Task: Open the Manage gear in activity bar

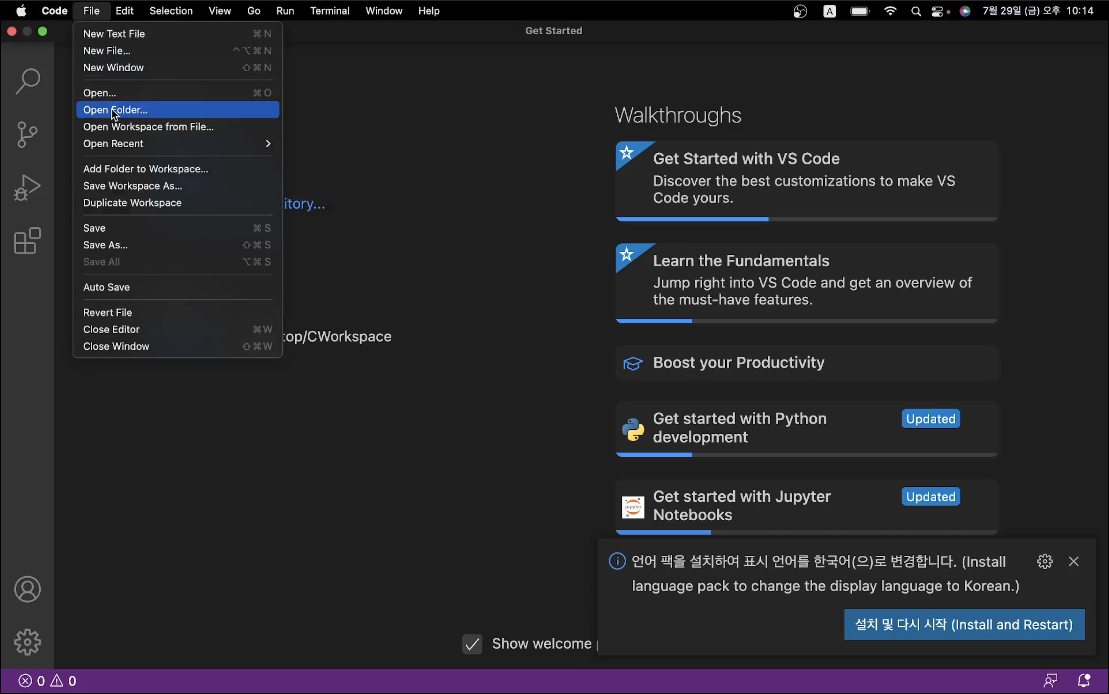Action: pyautogui.click(x=28, y=642)
